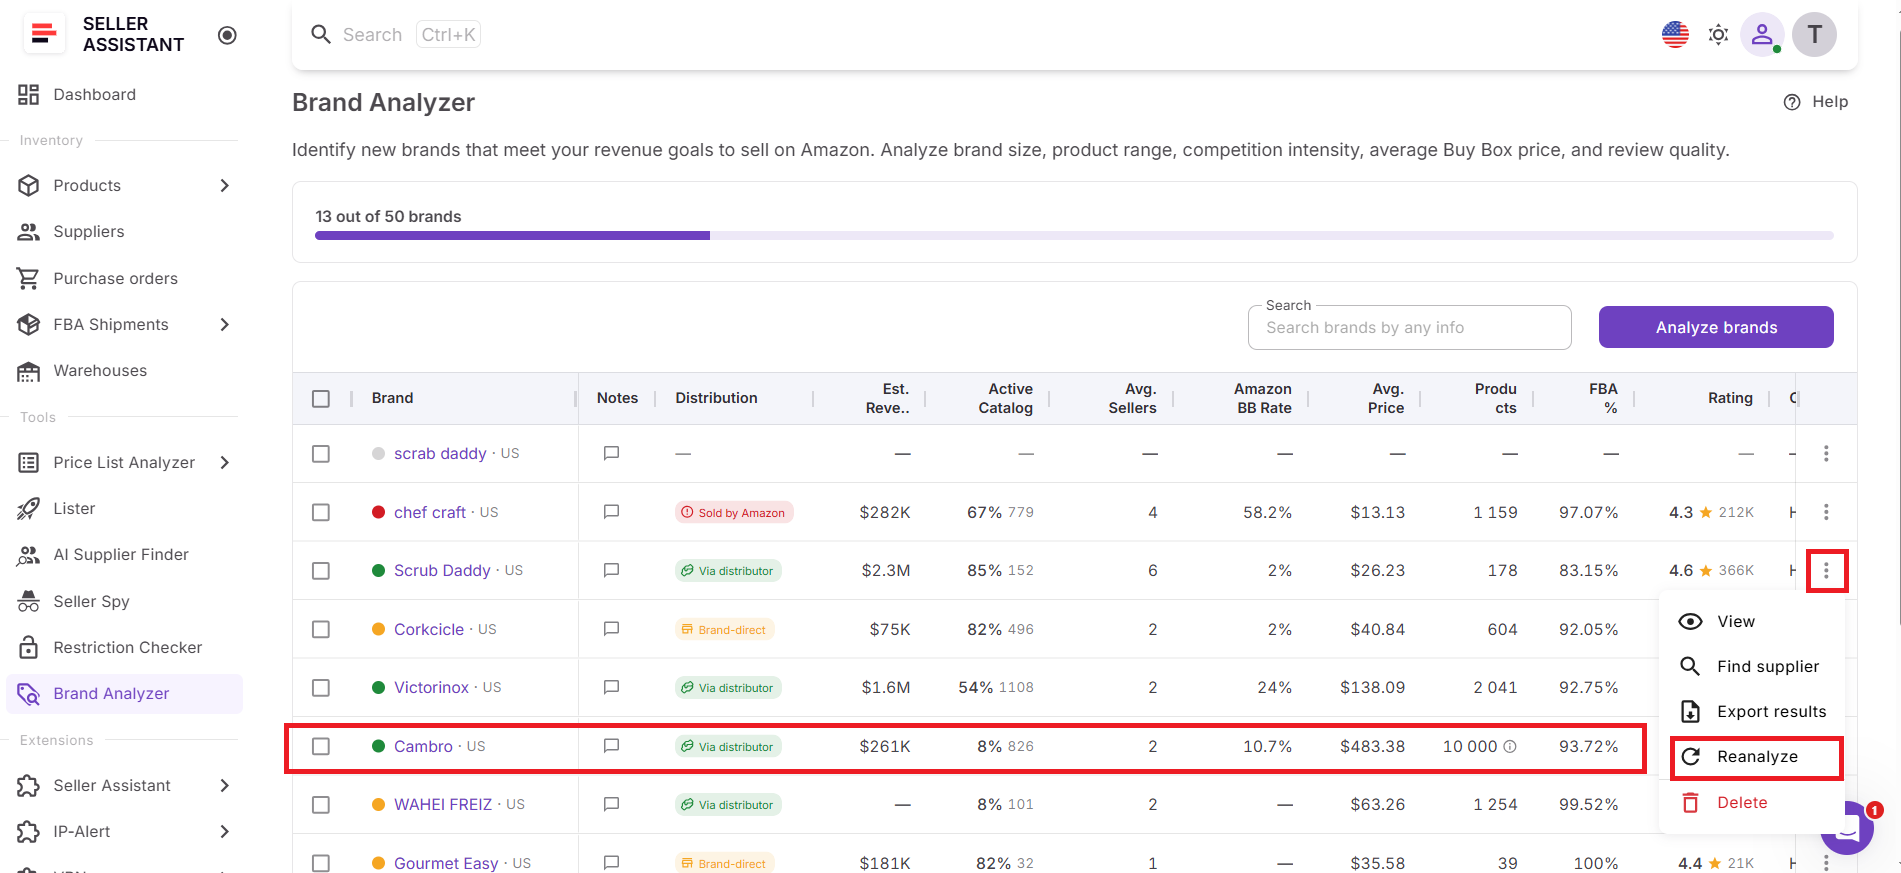Check the Victorinox row checkbox
The height and width of the screenshot is (873, 1901).
click(x=321, y=688)
